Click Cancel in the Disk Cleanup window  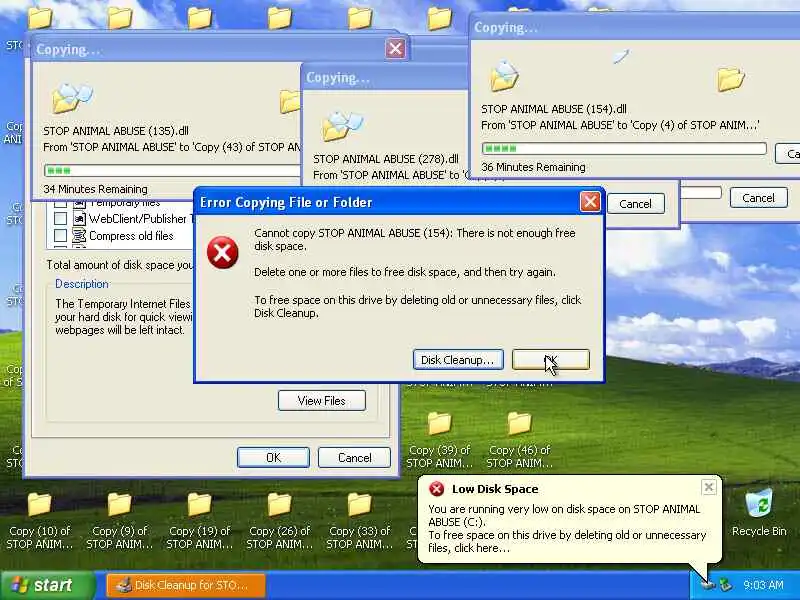pyautogui.click(x=355, y=458)
